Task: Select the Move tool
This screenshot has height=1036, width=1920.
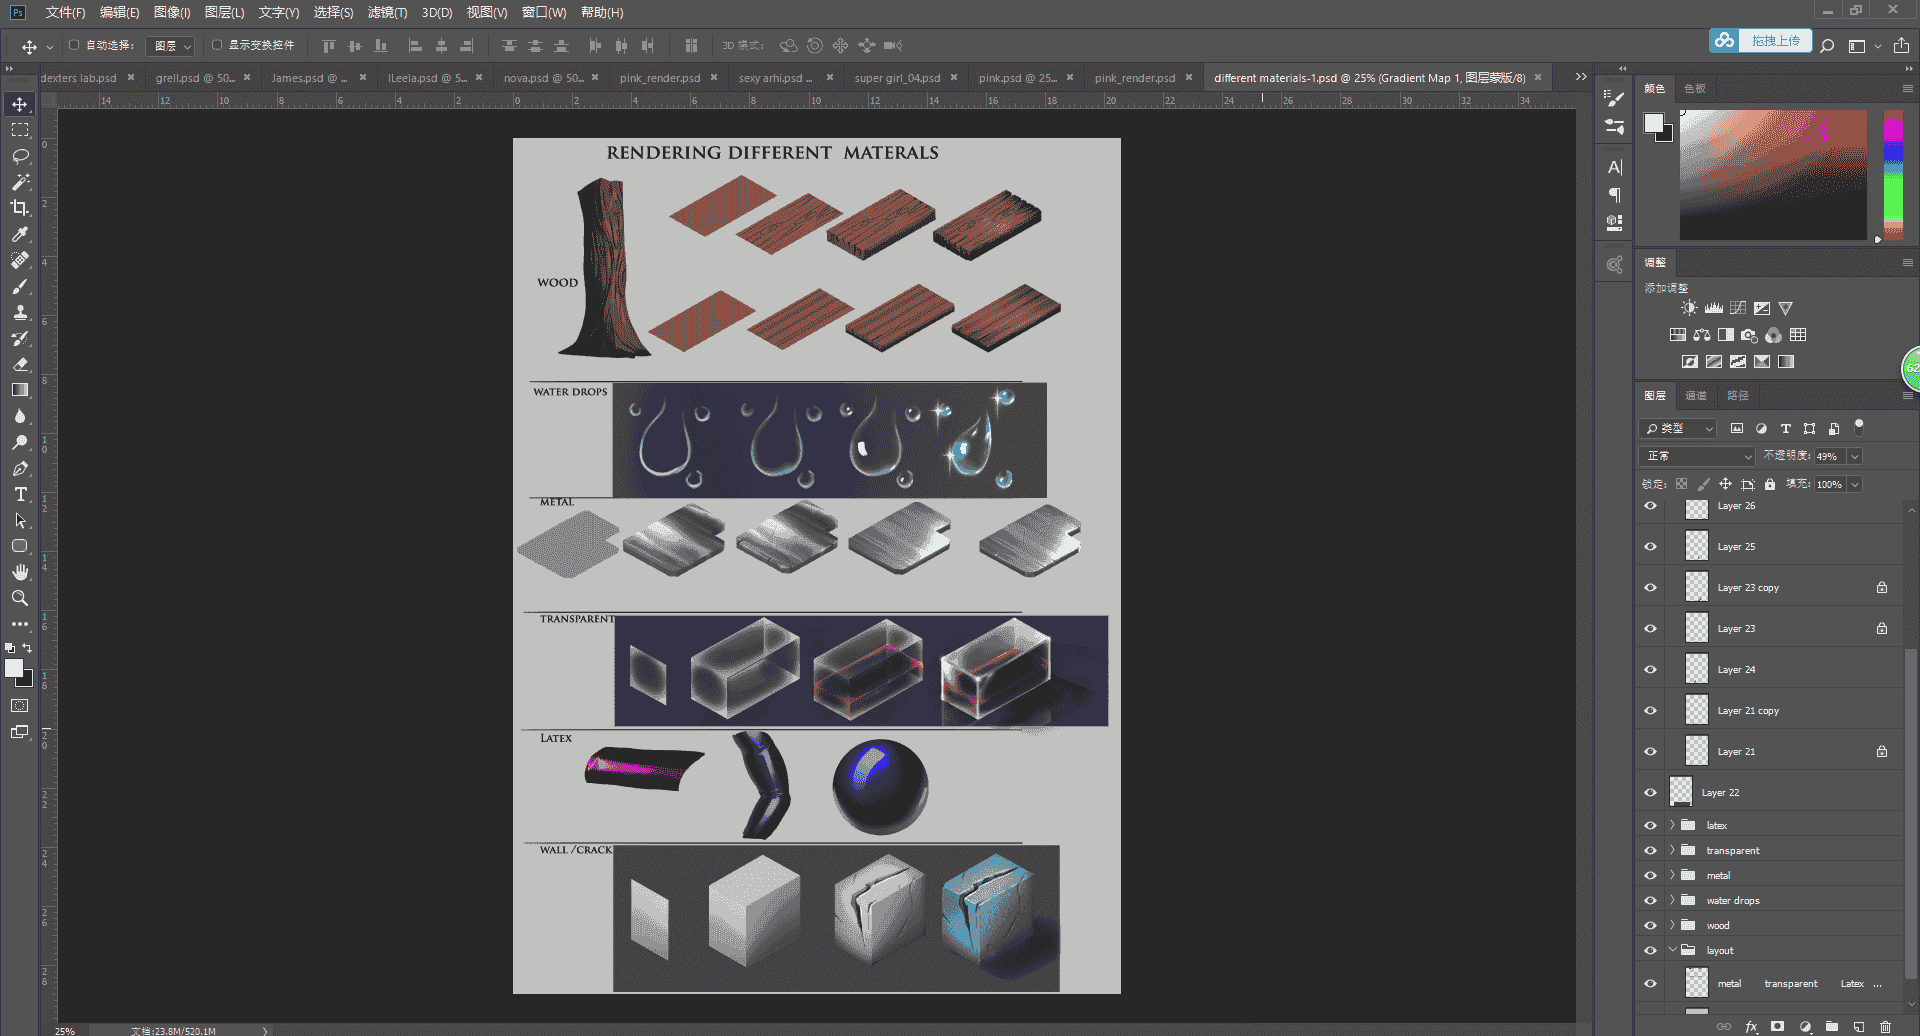Action: (x=20, y=104)
